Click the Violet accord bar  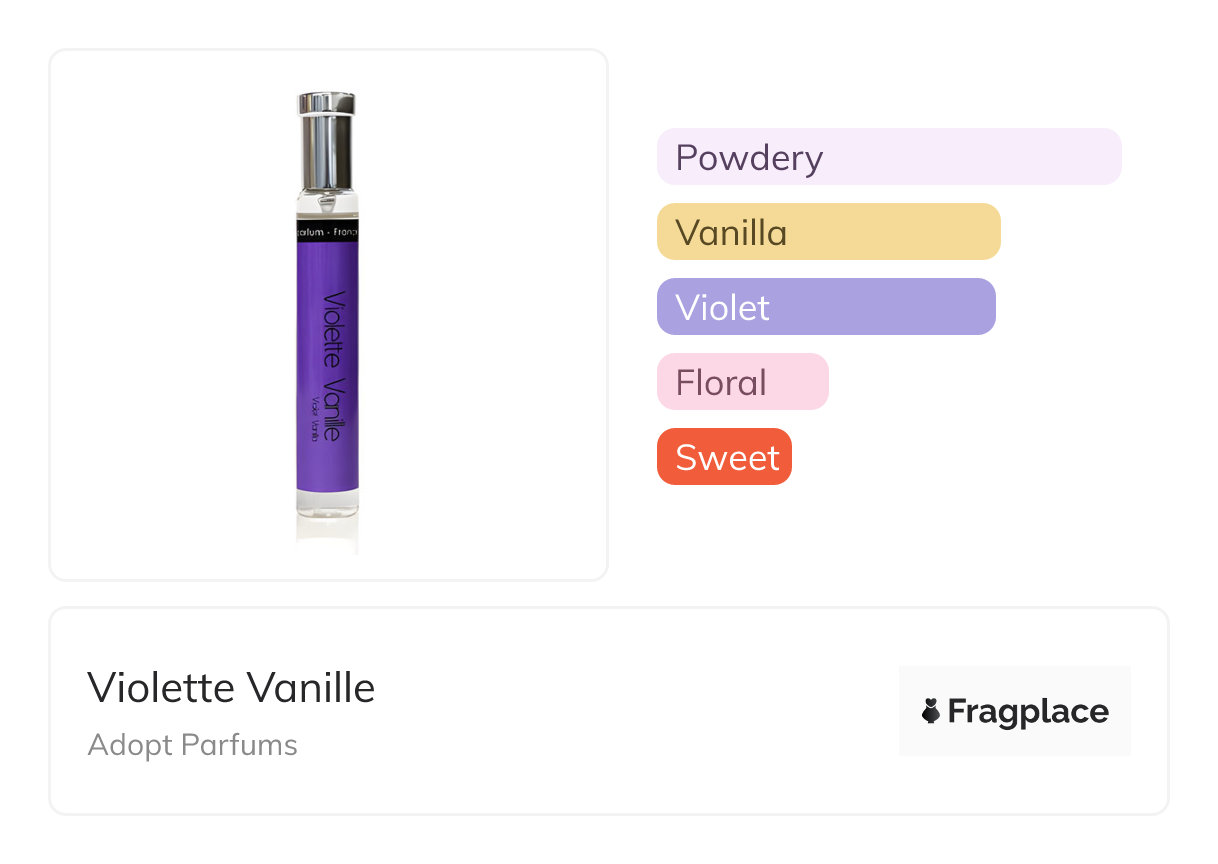click(825, 307)
